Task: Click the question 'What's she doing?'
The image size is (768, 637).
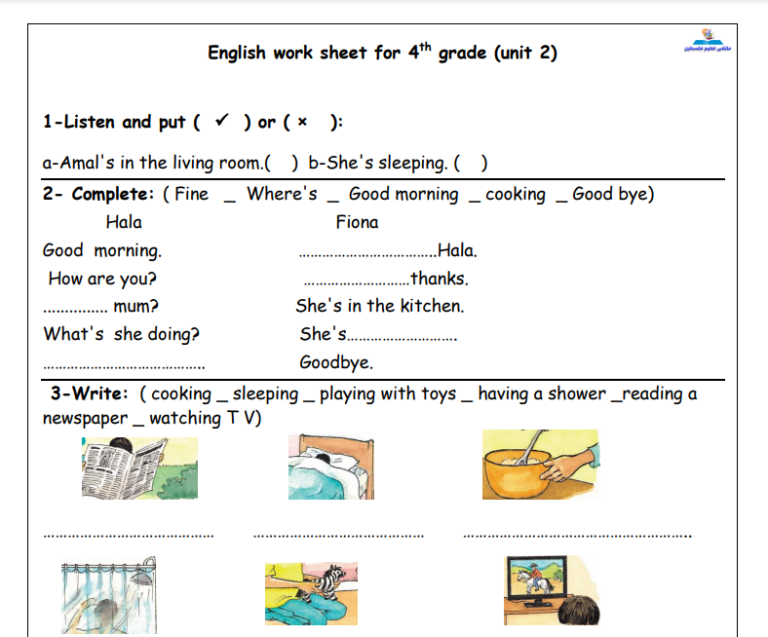Action: 121,334
